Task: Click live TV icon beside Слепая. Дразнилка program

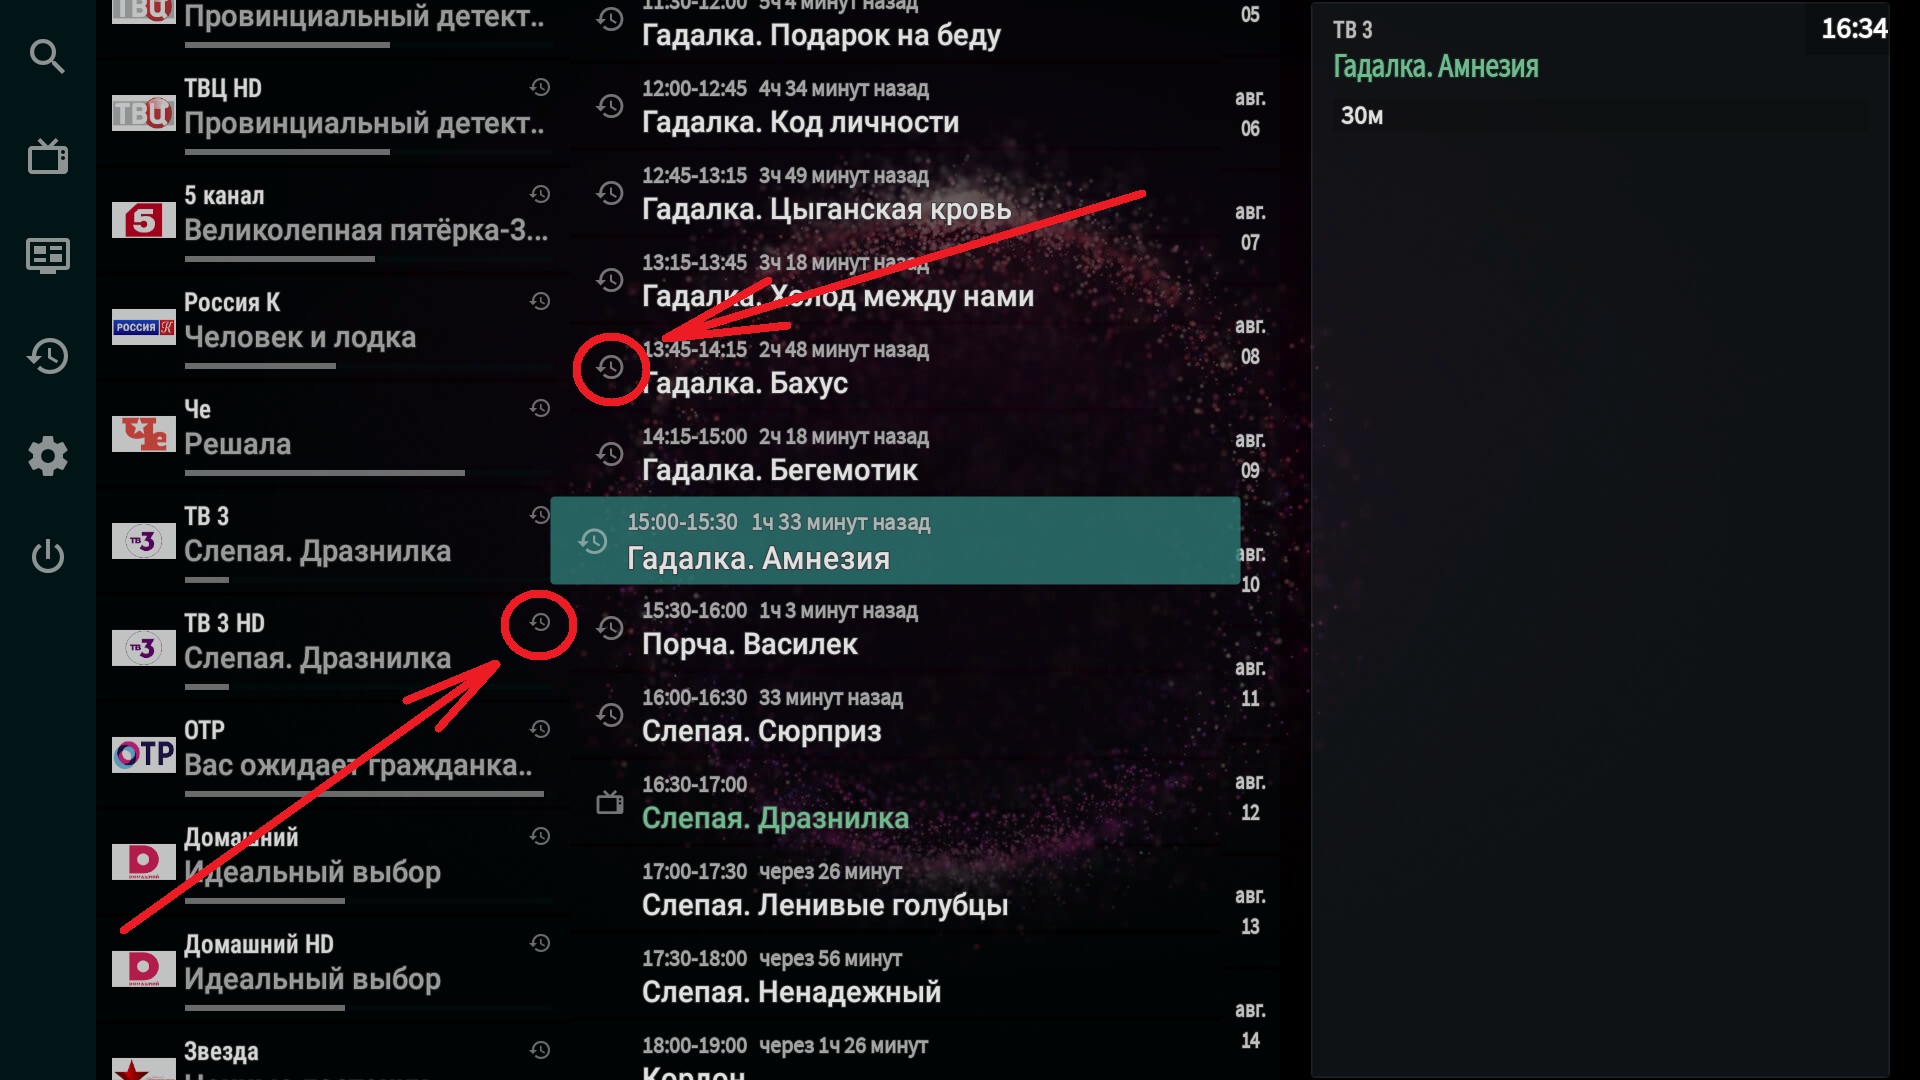Action: [610, 802]
